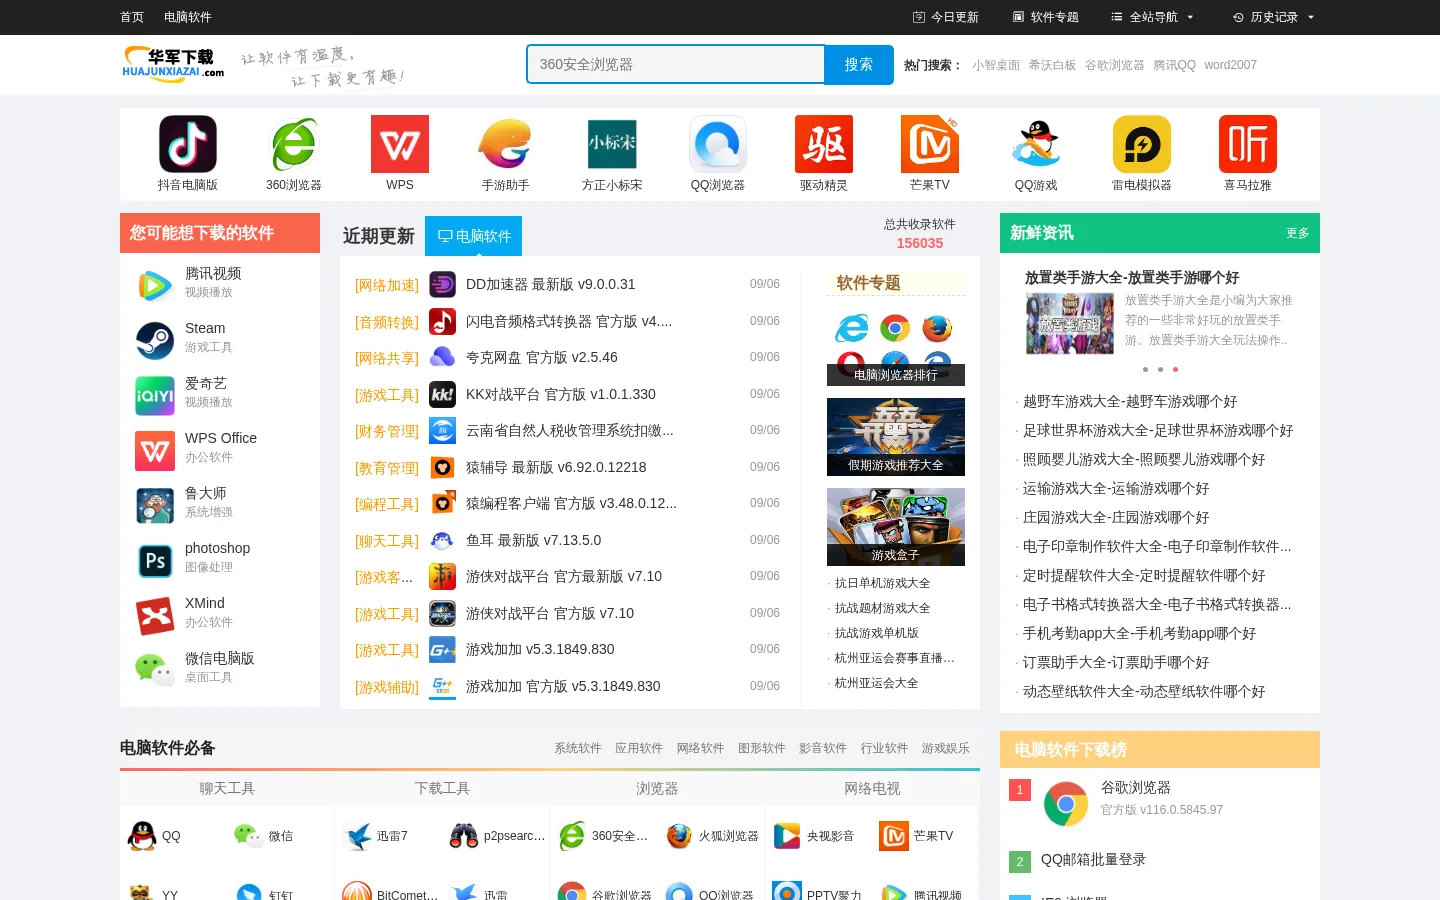Expand the 历史记录 dropdown
1440x900 pixels.
coord(1273,17)
